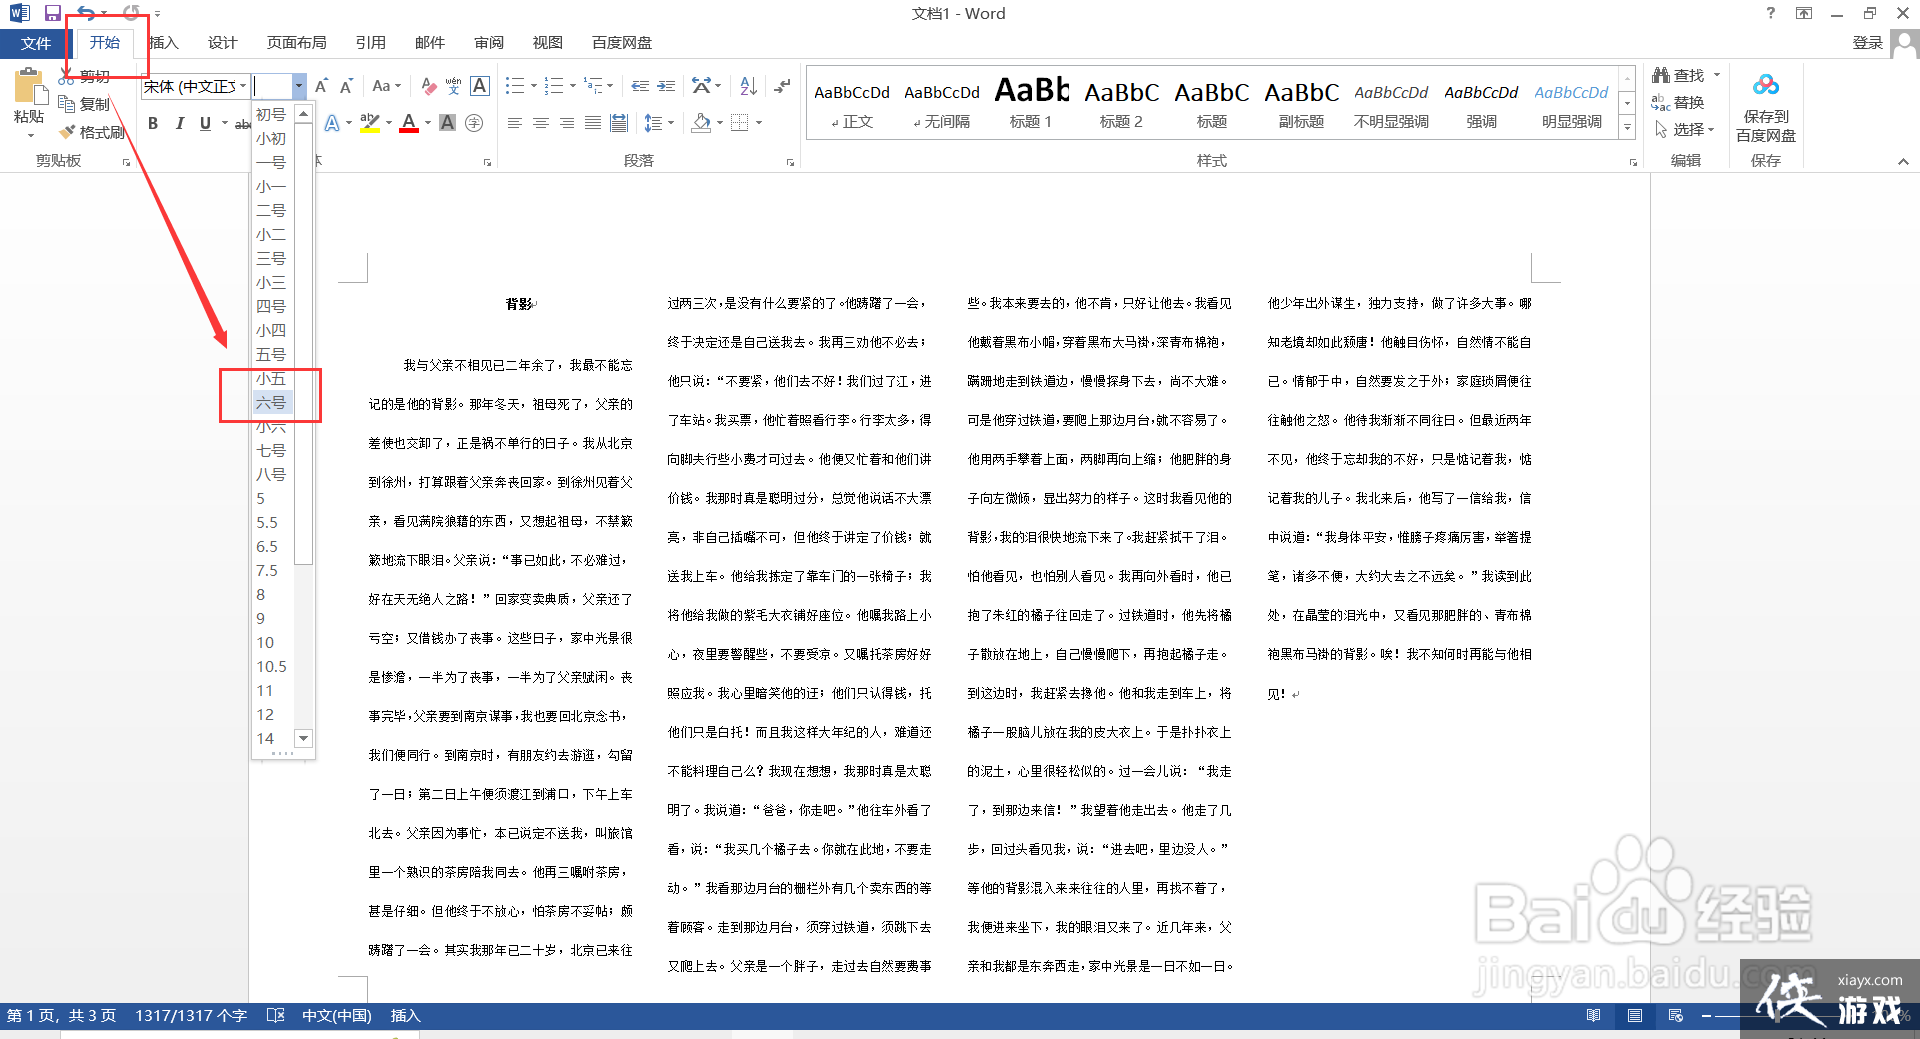Viewport: 1920px width, 1039px height.
Task: Open the font name dropdown 宋体
Action: [242, 86]
